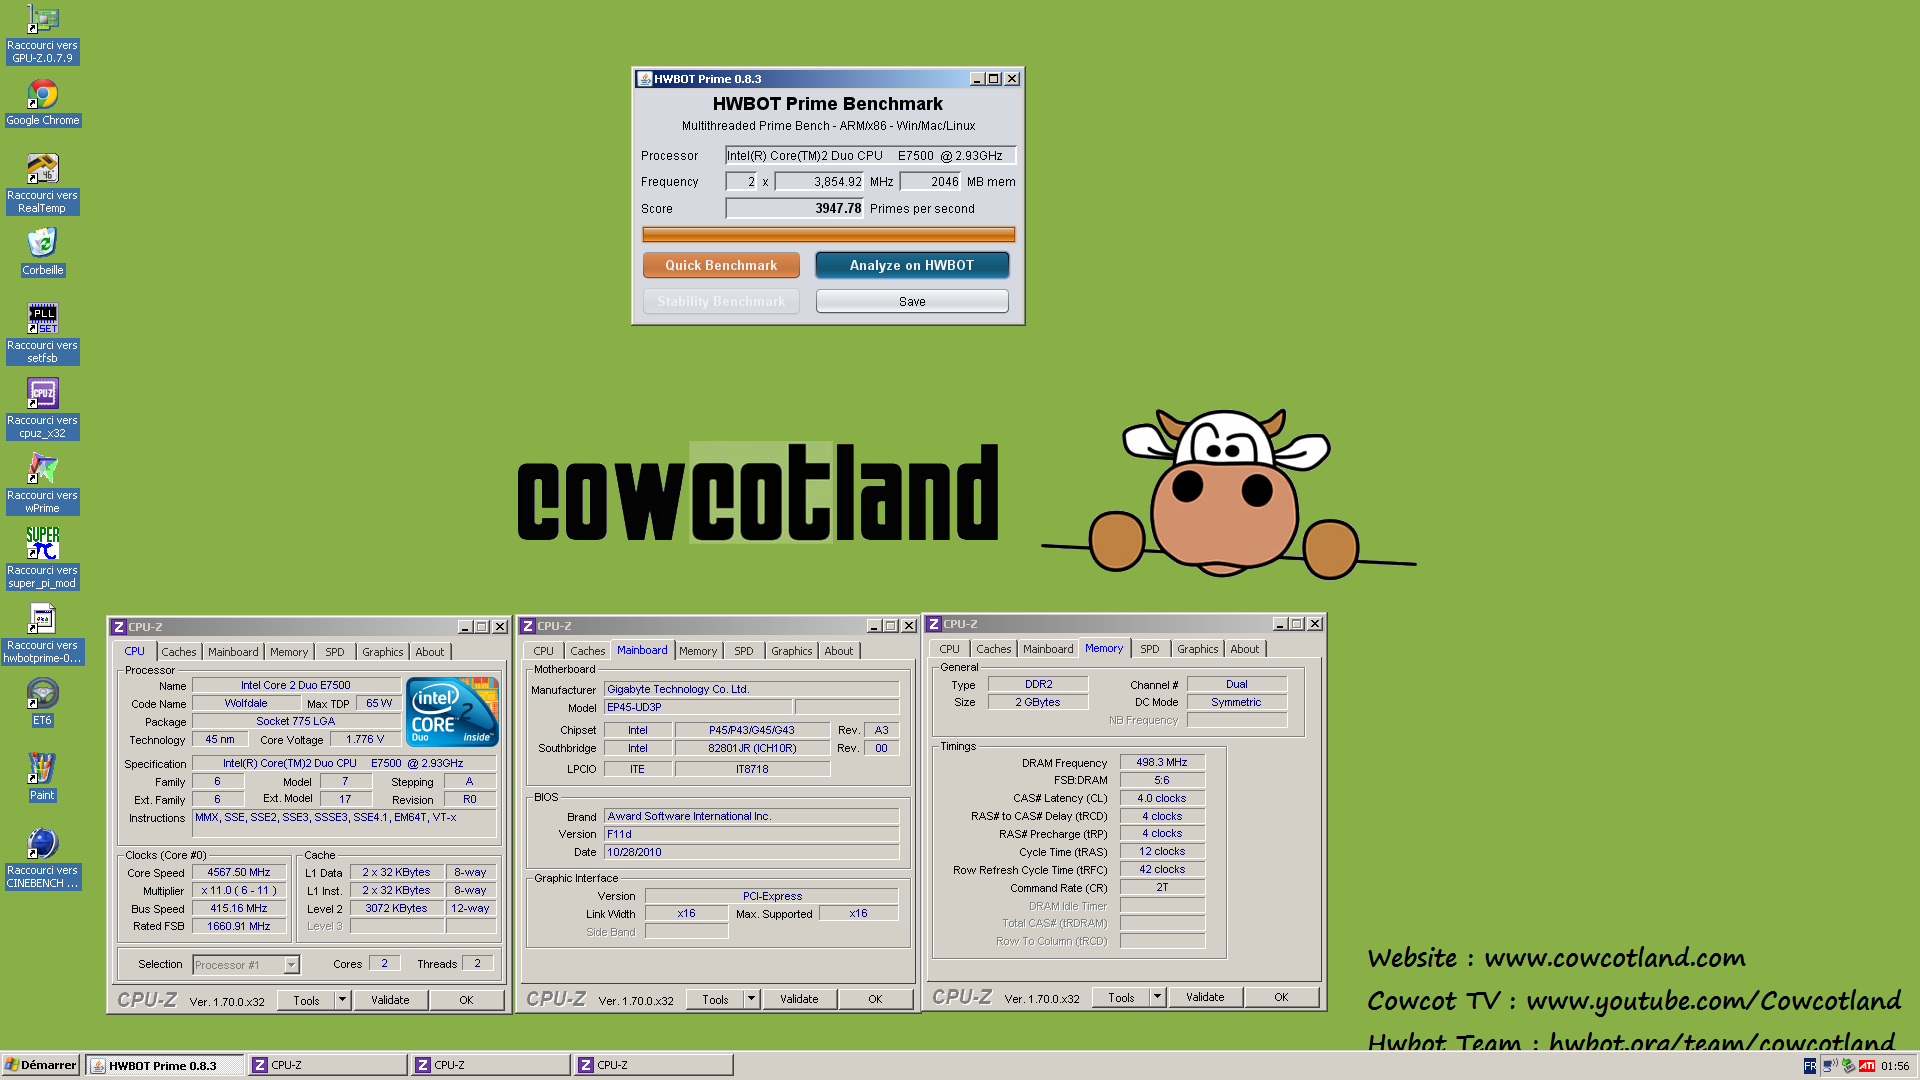Switch to CPU tab in Mainboard window
This screenshot has width=1920, height=1080.
tap(543, 651)
